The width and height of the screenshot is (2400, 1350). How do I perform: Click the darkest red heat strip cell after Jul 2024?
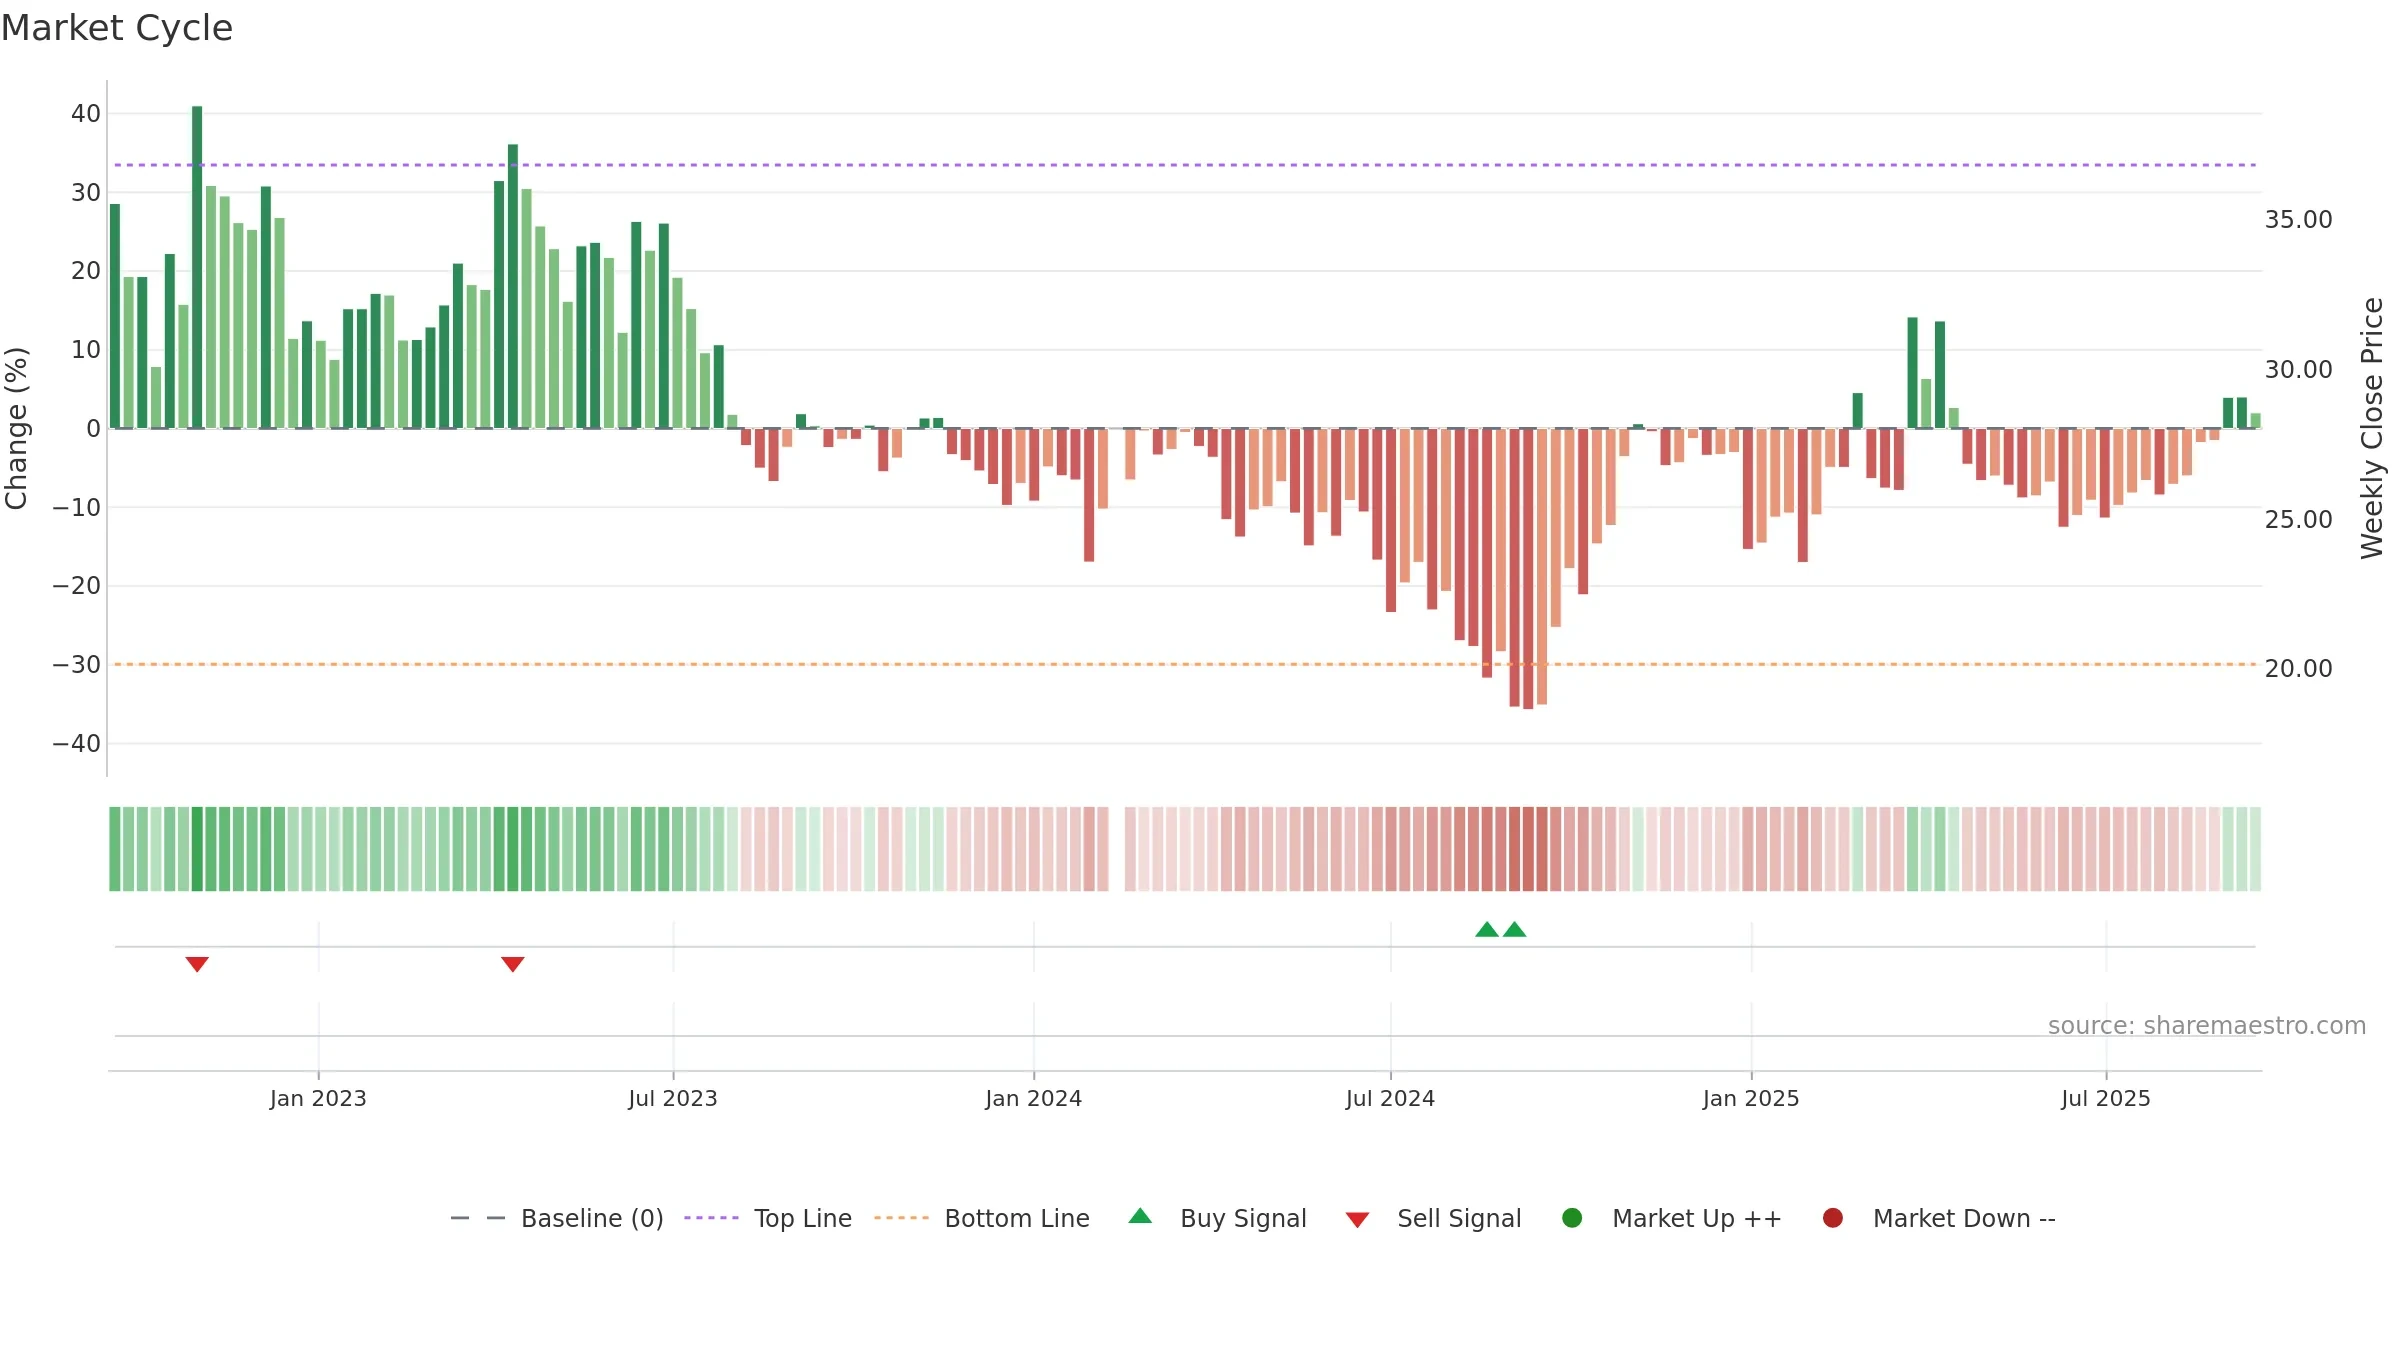click(1528, 849)
